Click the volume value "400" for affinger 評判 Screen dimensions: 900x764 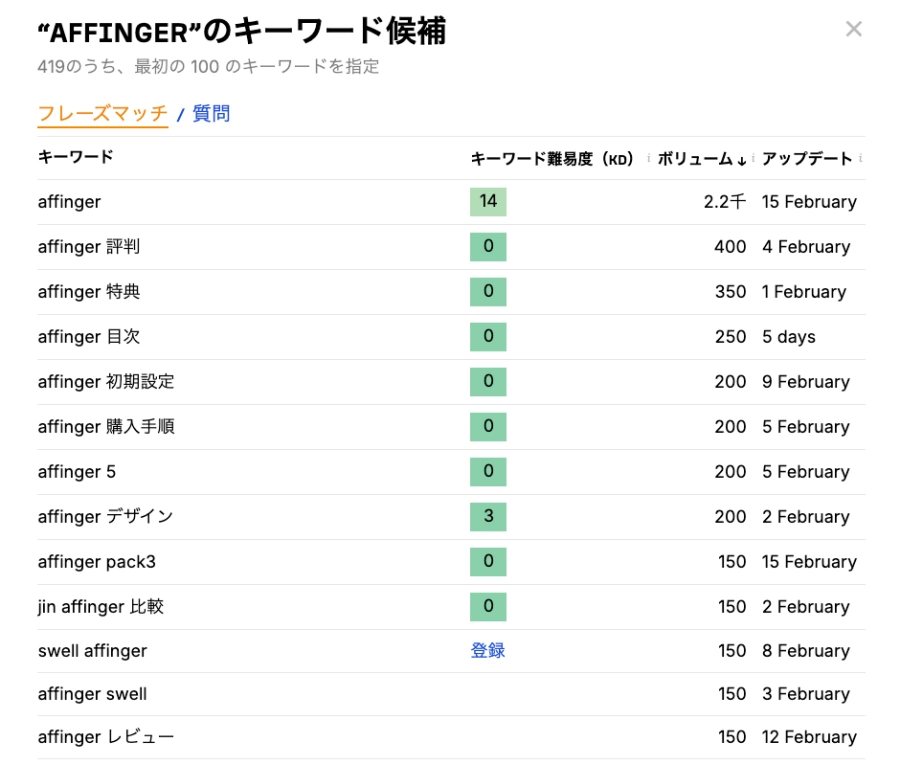pos(730,247)
